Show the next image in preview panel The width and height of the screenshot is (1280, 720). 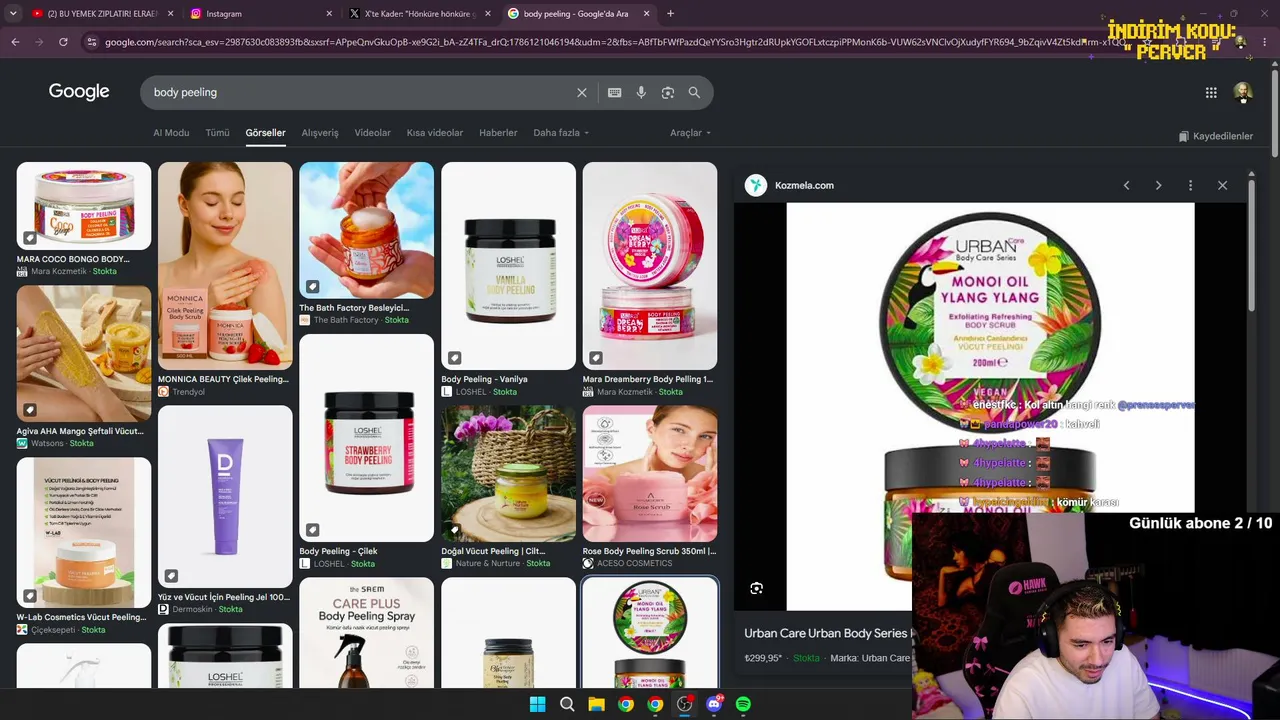tap(1158, 185)
